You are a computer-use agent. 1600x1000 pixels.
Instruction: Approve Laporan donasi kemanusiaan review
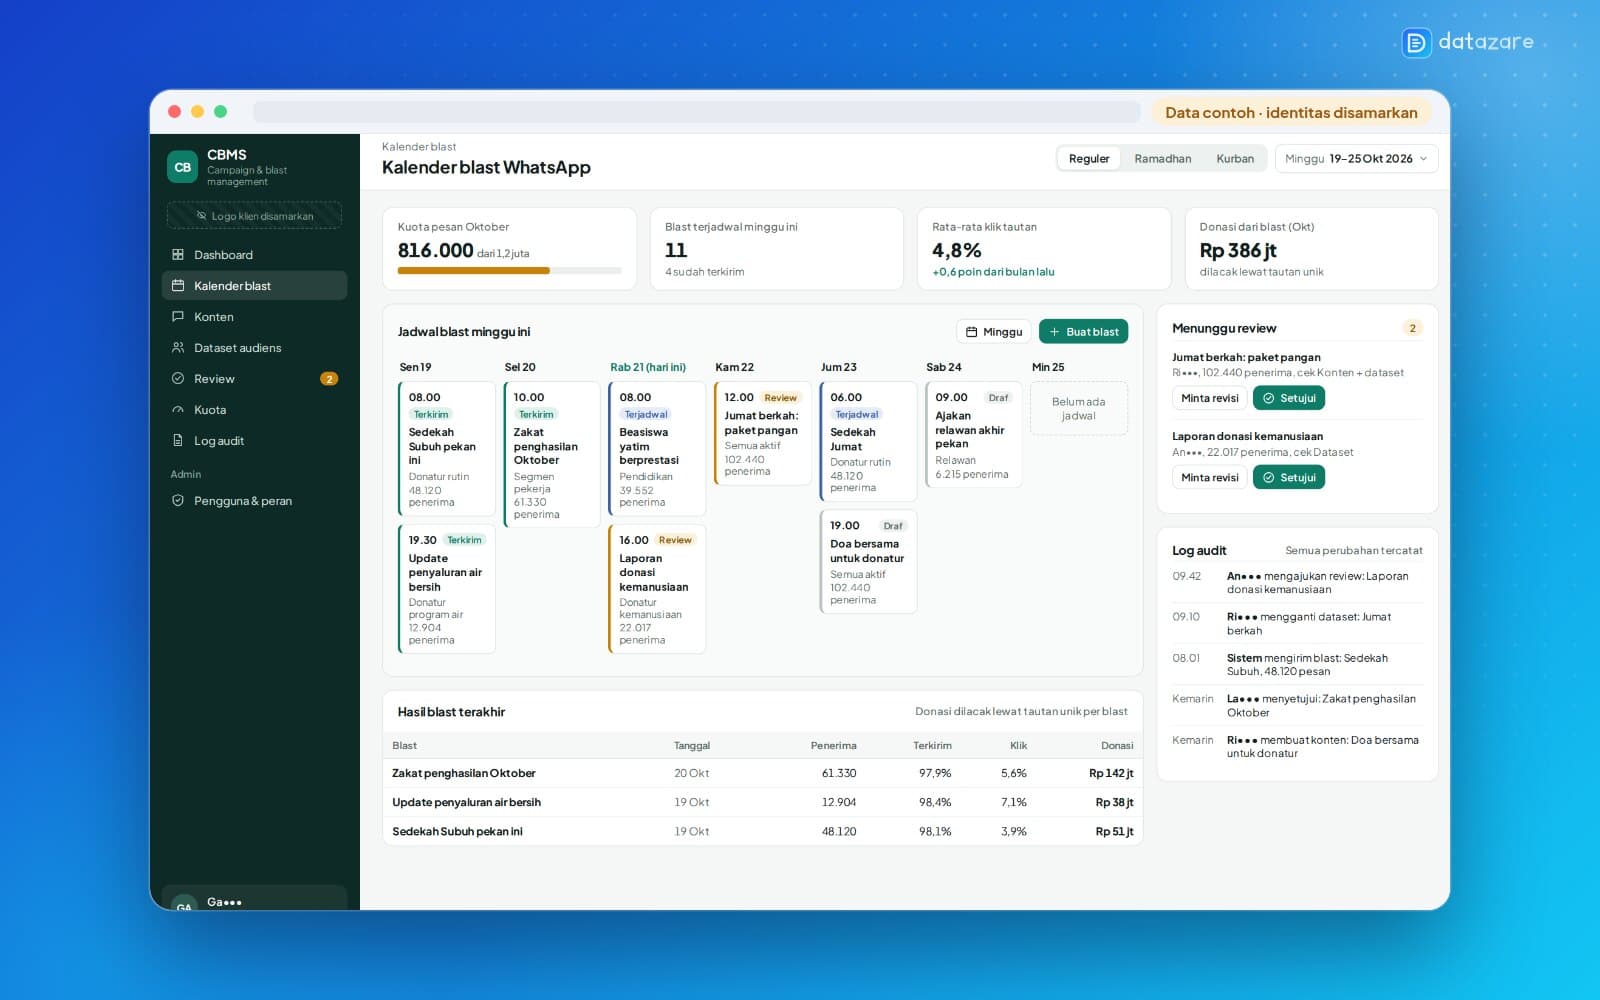point(1289,478)
